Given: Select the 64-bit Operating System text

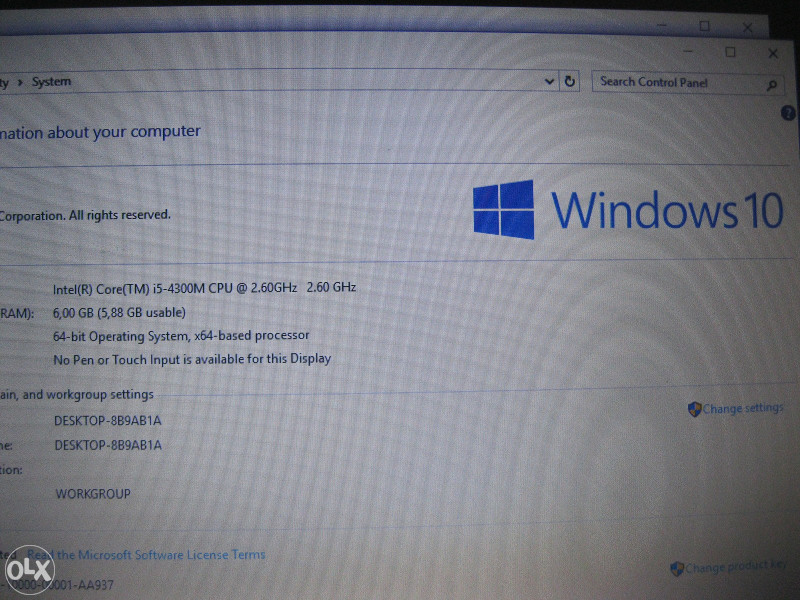Looking at the screenshot, I should point(181,336).
